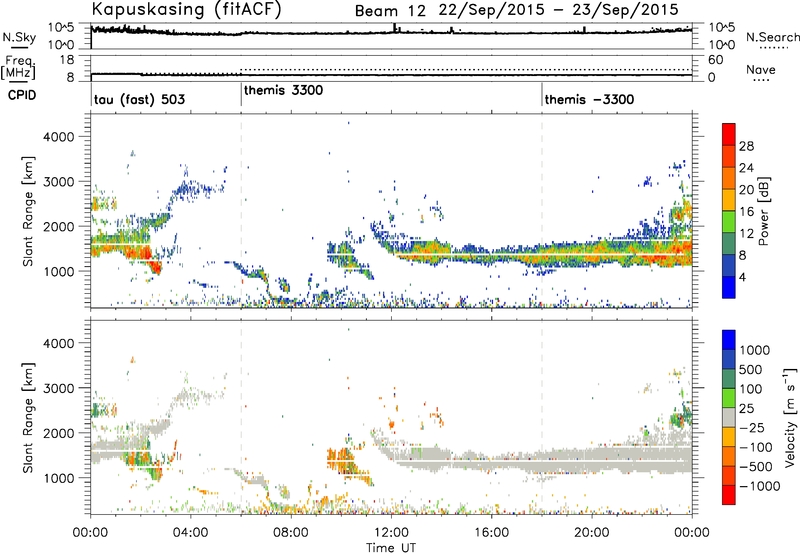Image resolution: width=800 pixels, height=554 pixels.
Task: Click the 'themis 3300' CPID marker
Action: (283, 91)
